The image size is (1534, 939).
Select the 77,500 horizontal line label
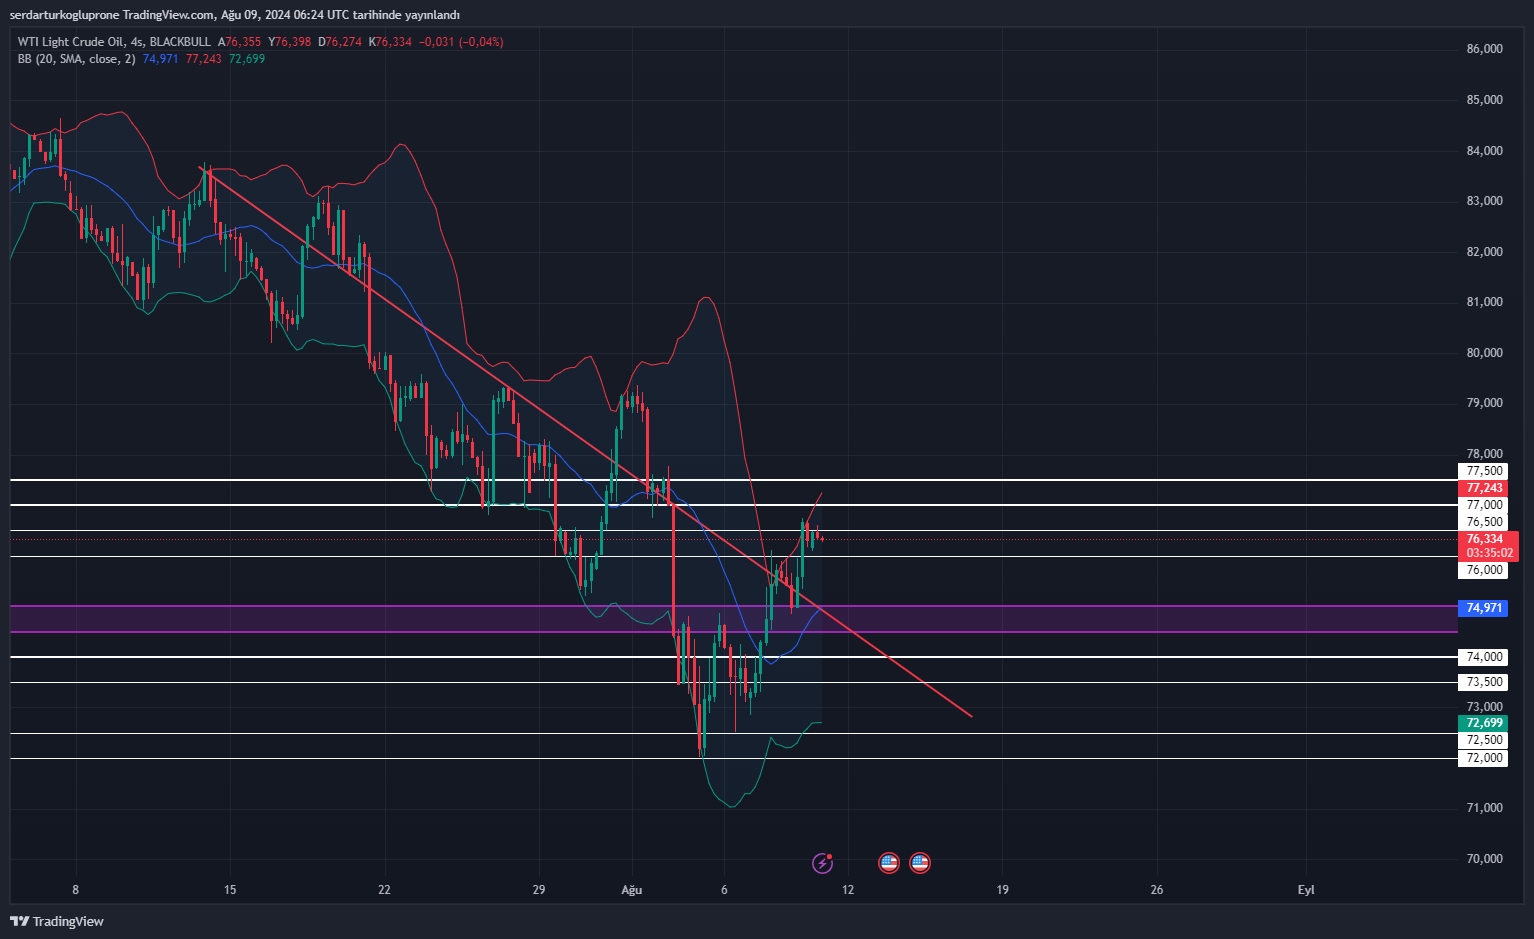click(x=1484, y=471)
